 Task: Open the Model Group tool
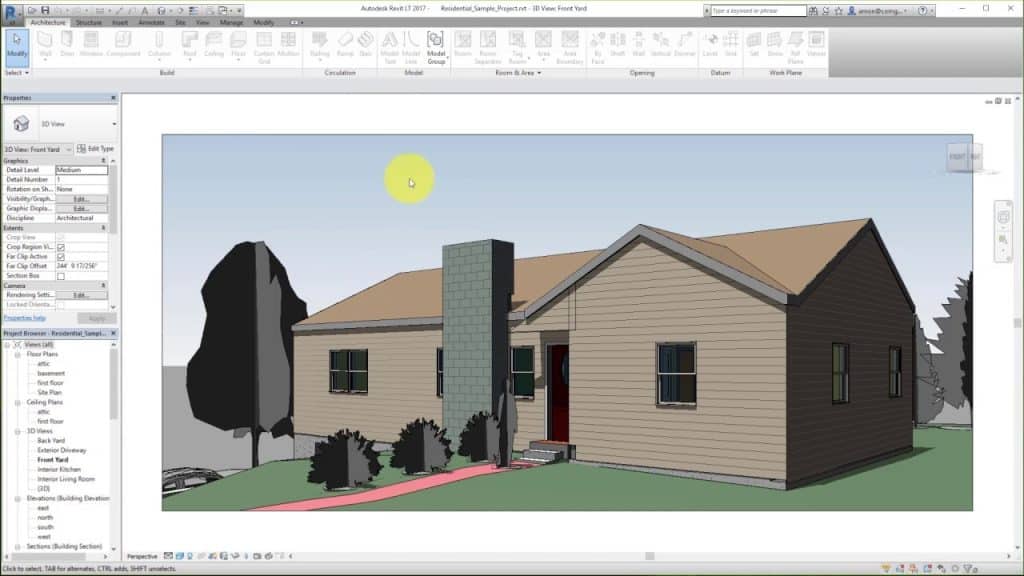point(433,48)
